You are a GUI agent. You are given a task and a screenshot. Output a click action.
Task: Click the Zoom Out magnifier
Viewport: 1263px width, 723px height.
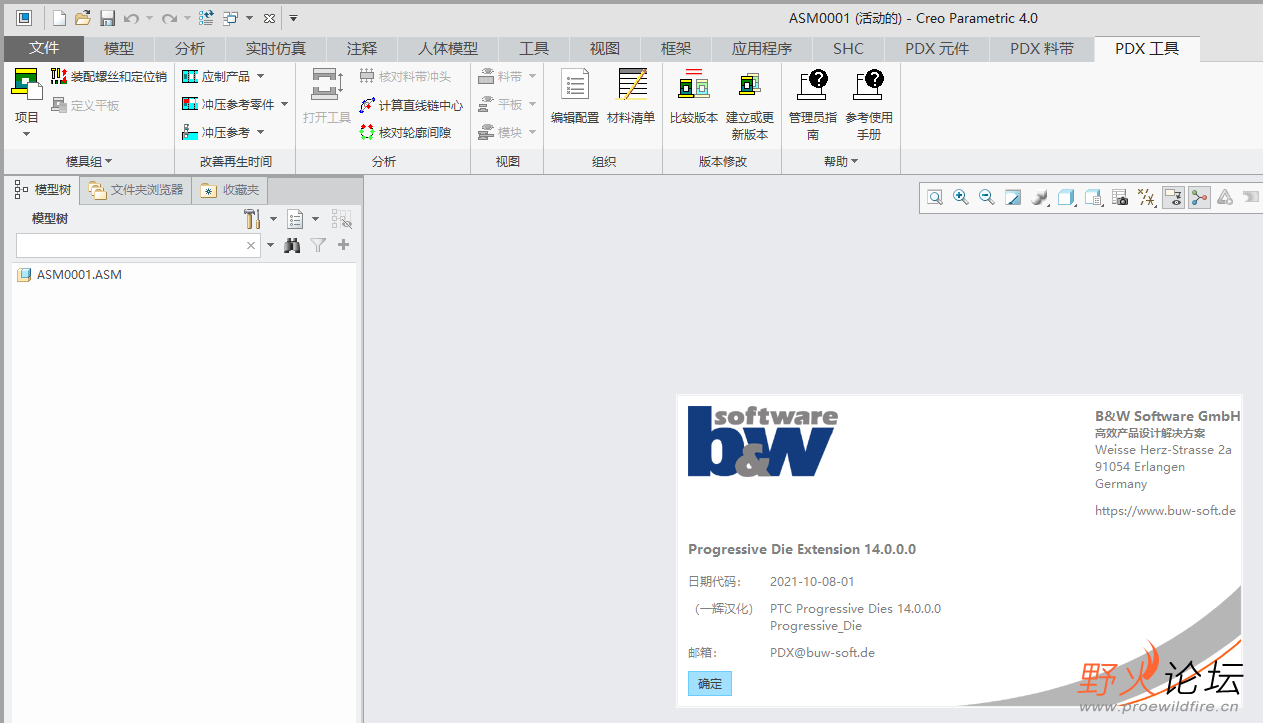pyautogui.click(x=986, y=198)
